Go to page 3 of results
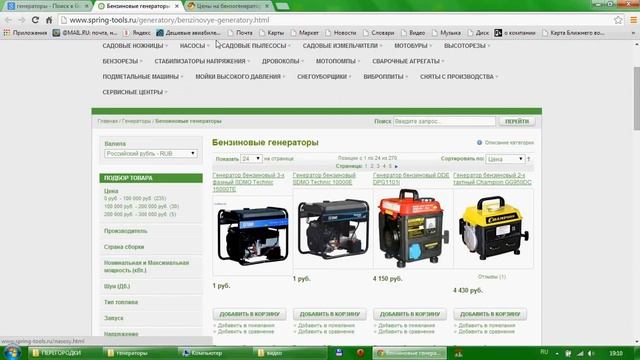This screenshot has height=360, width=640. tap(378, 167)
